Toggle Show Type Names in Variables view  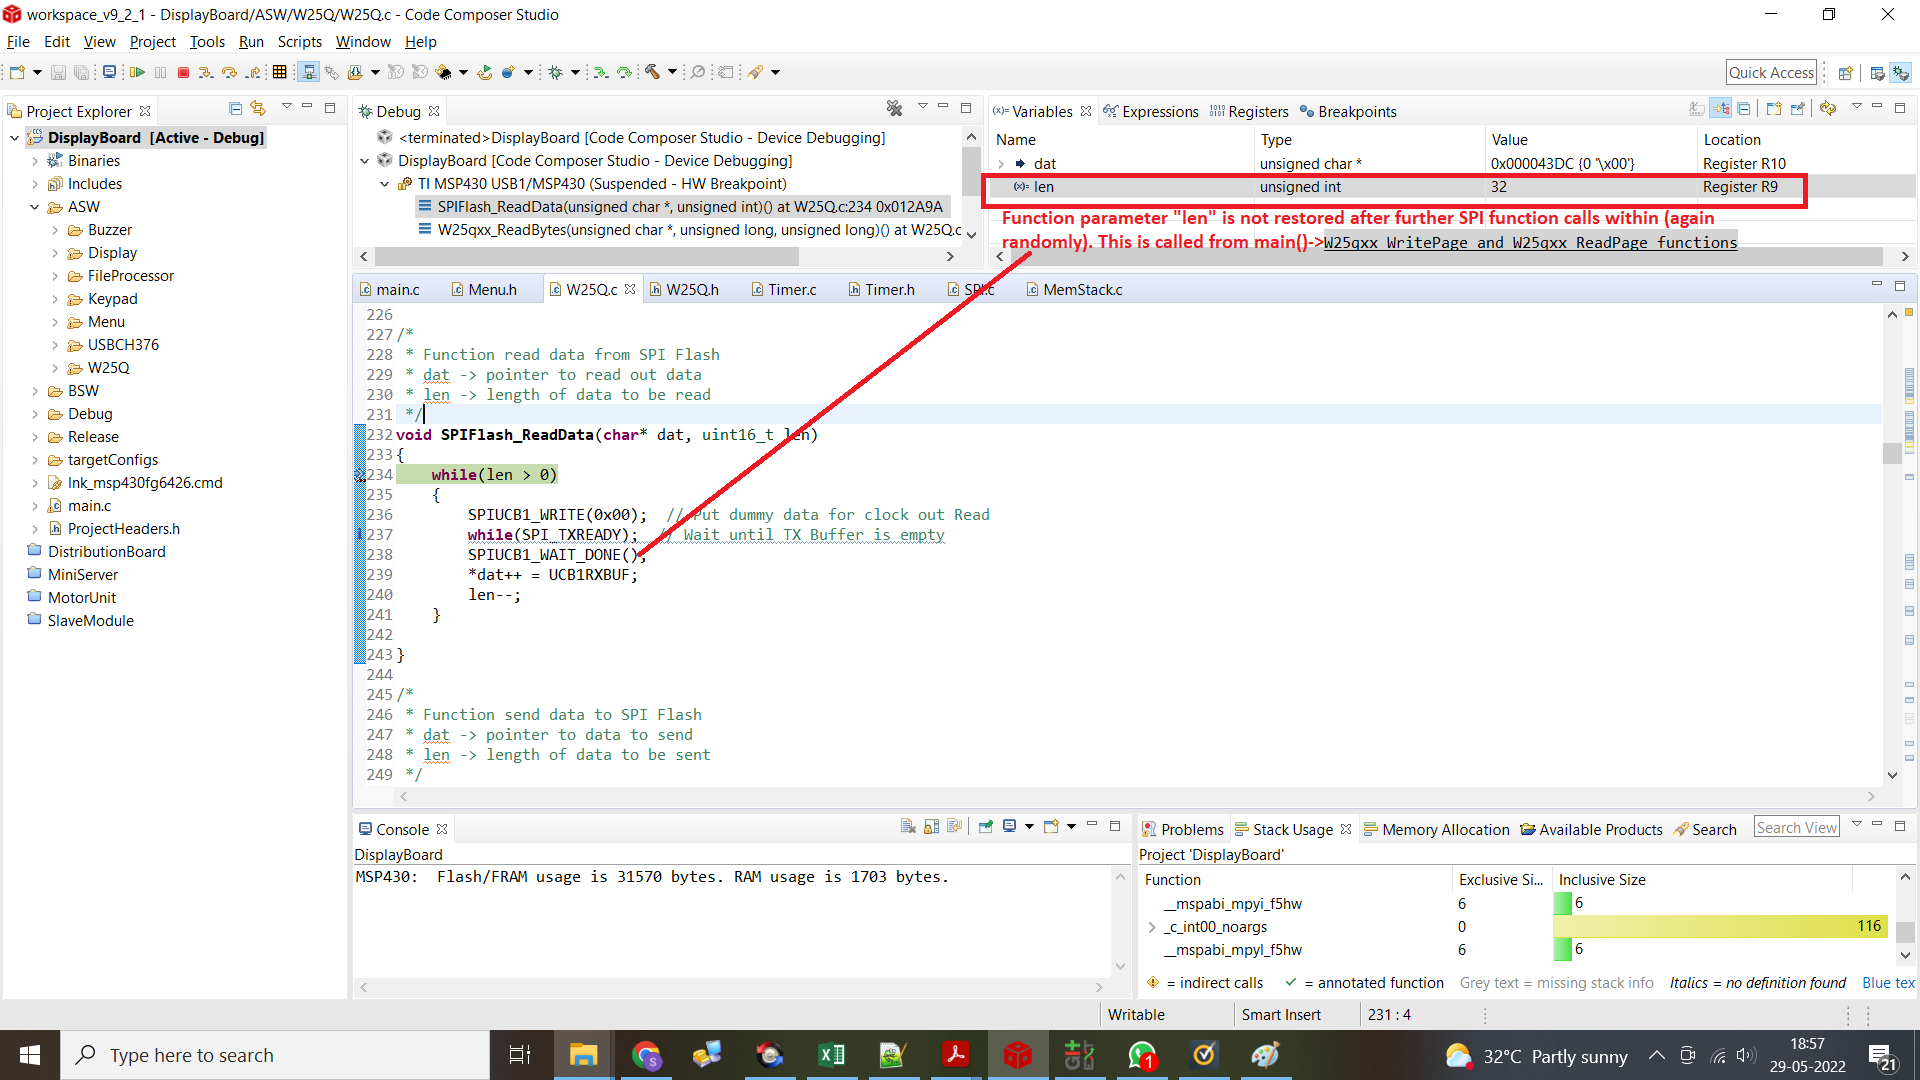(x=1697, y=108)
